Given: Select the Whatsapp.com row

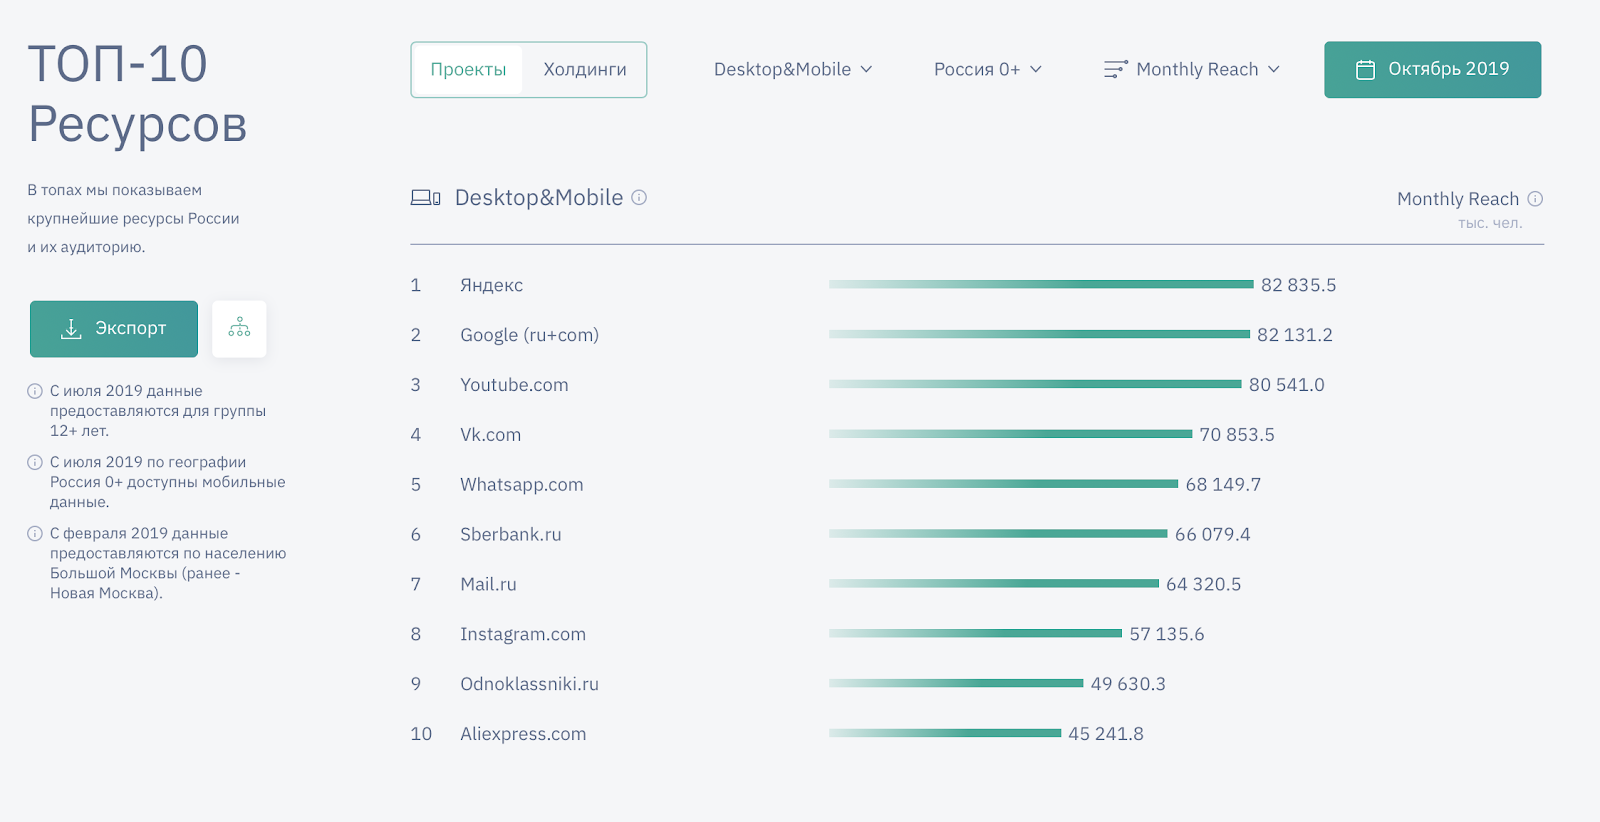Looking at the screenshot, I should point(976,485).
